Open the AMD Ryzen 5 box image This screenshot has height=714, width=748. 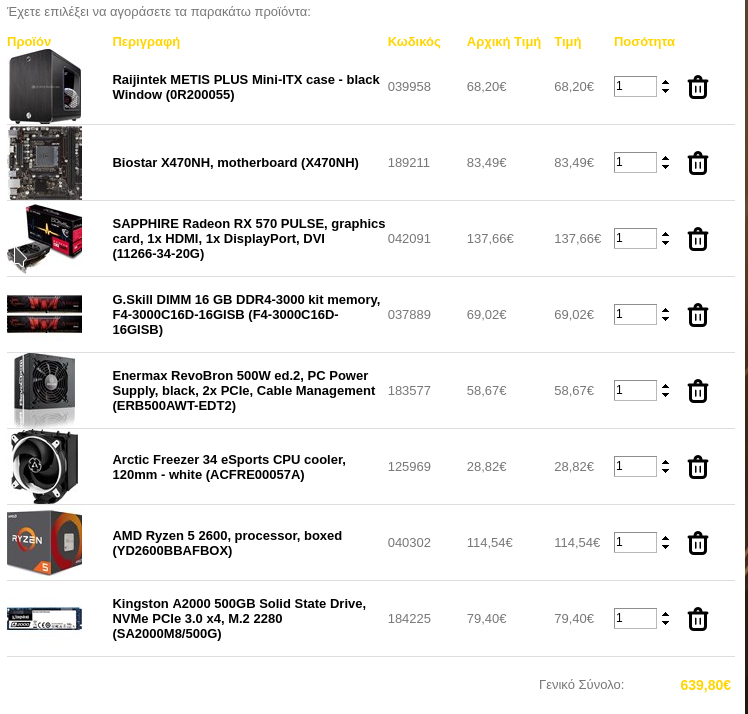click(44, 543)
